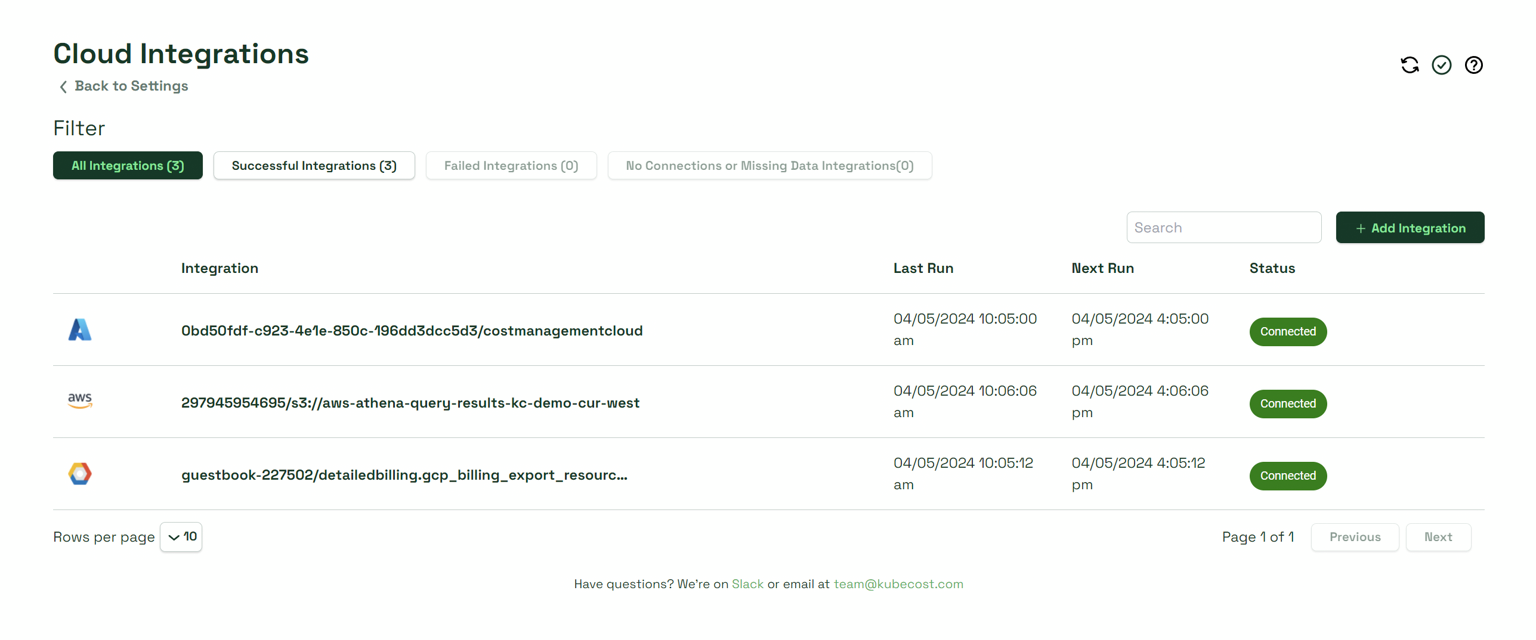Click the AWS logo icon
The image size is (1536, 640).
(x=80, y=401)
